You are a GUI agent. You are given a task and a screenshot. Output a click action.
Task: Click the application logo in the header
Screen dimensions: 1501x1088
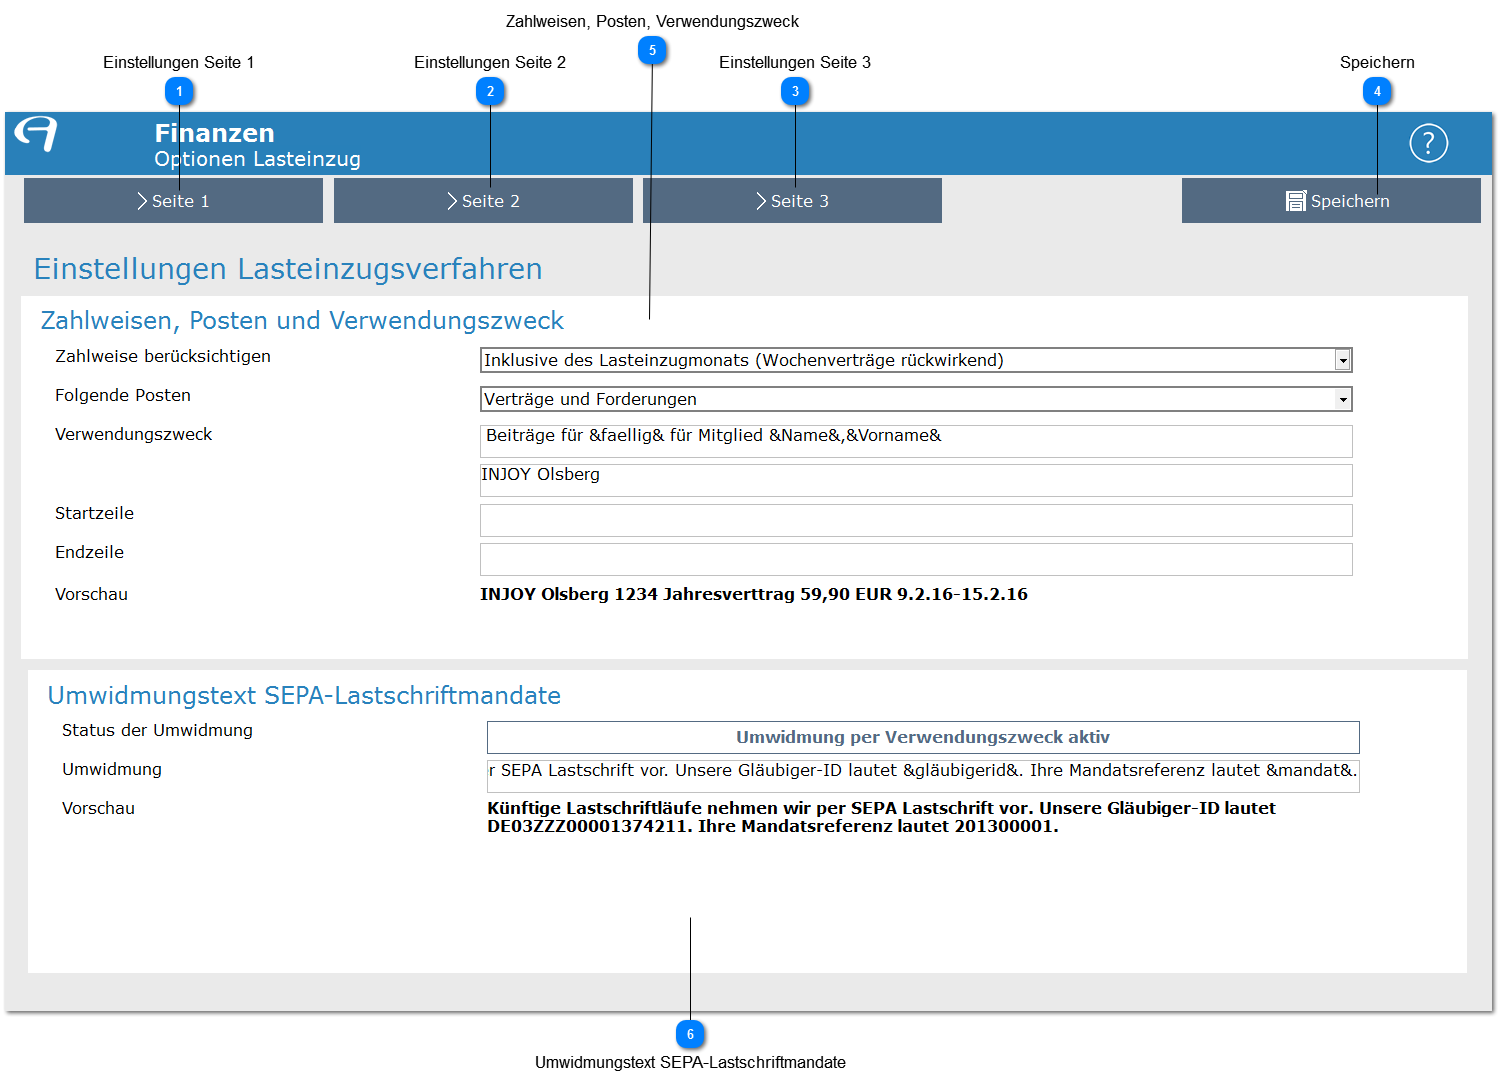37,133
